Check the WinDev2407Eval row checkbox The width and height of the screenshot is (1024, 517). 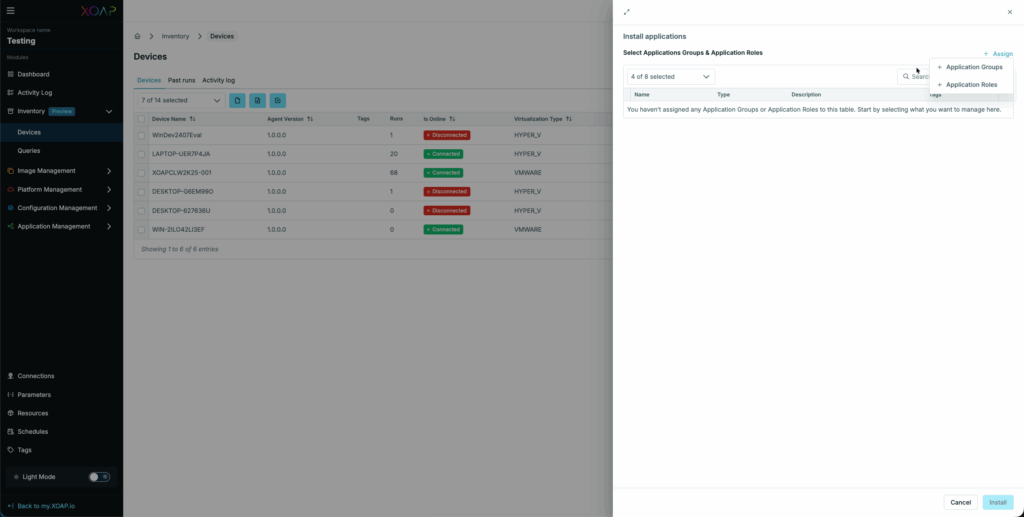[x=141, y=135]
